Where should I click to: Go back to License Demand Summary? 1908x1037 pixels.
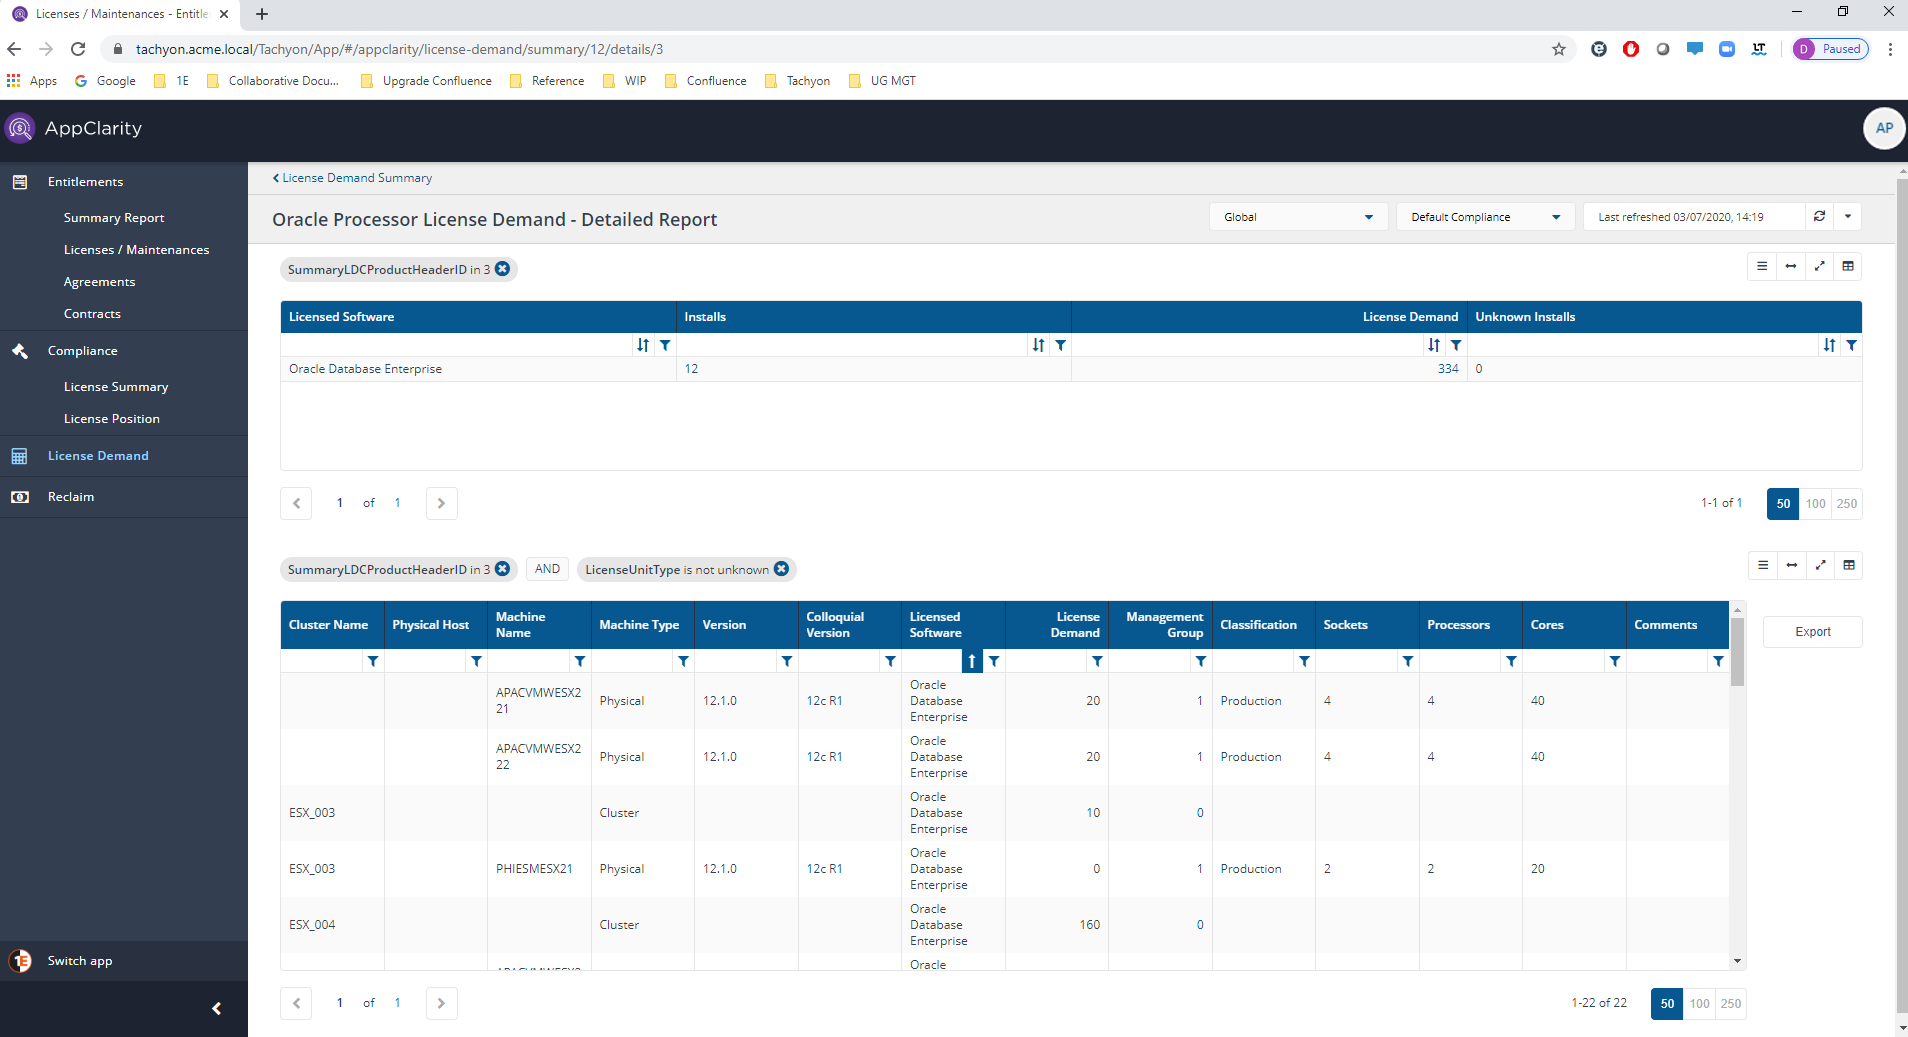(352, 178)
